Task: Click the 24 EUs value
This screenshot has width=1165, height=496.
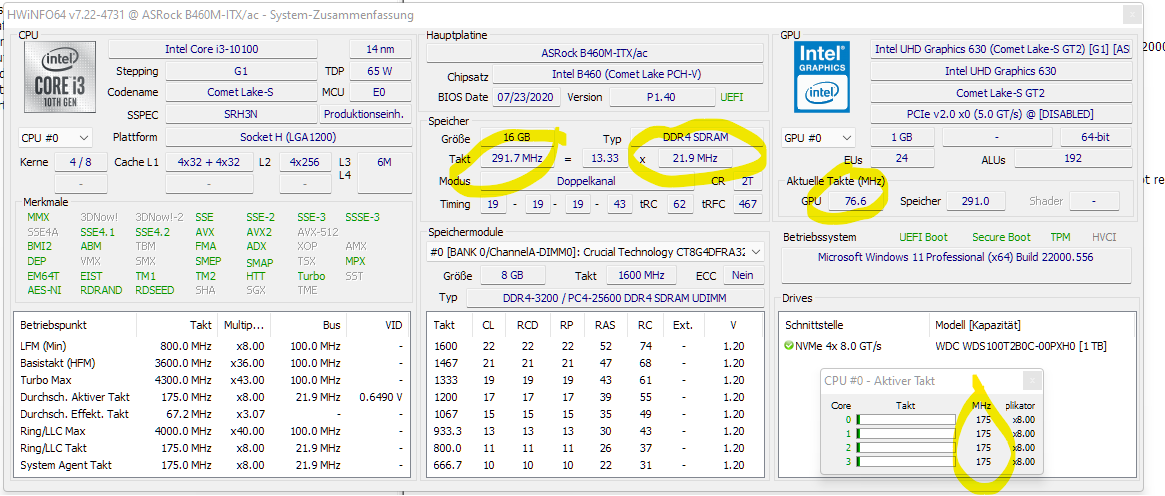Action: click(903, 160)
